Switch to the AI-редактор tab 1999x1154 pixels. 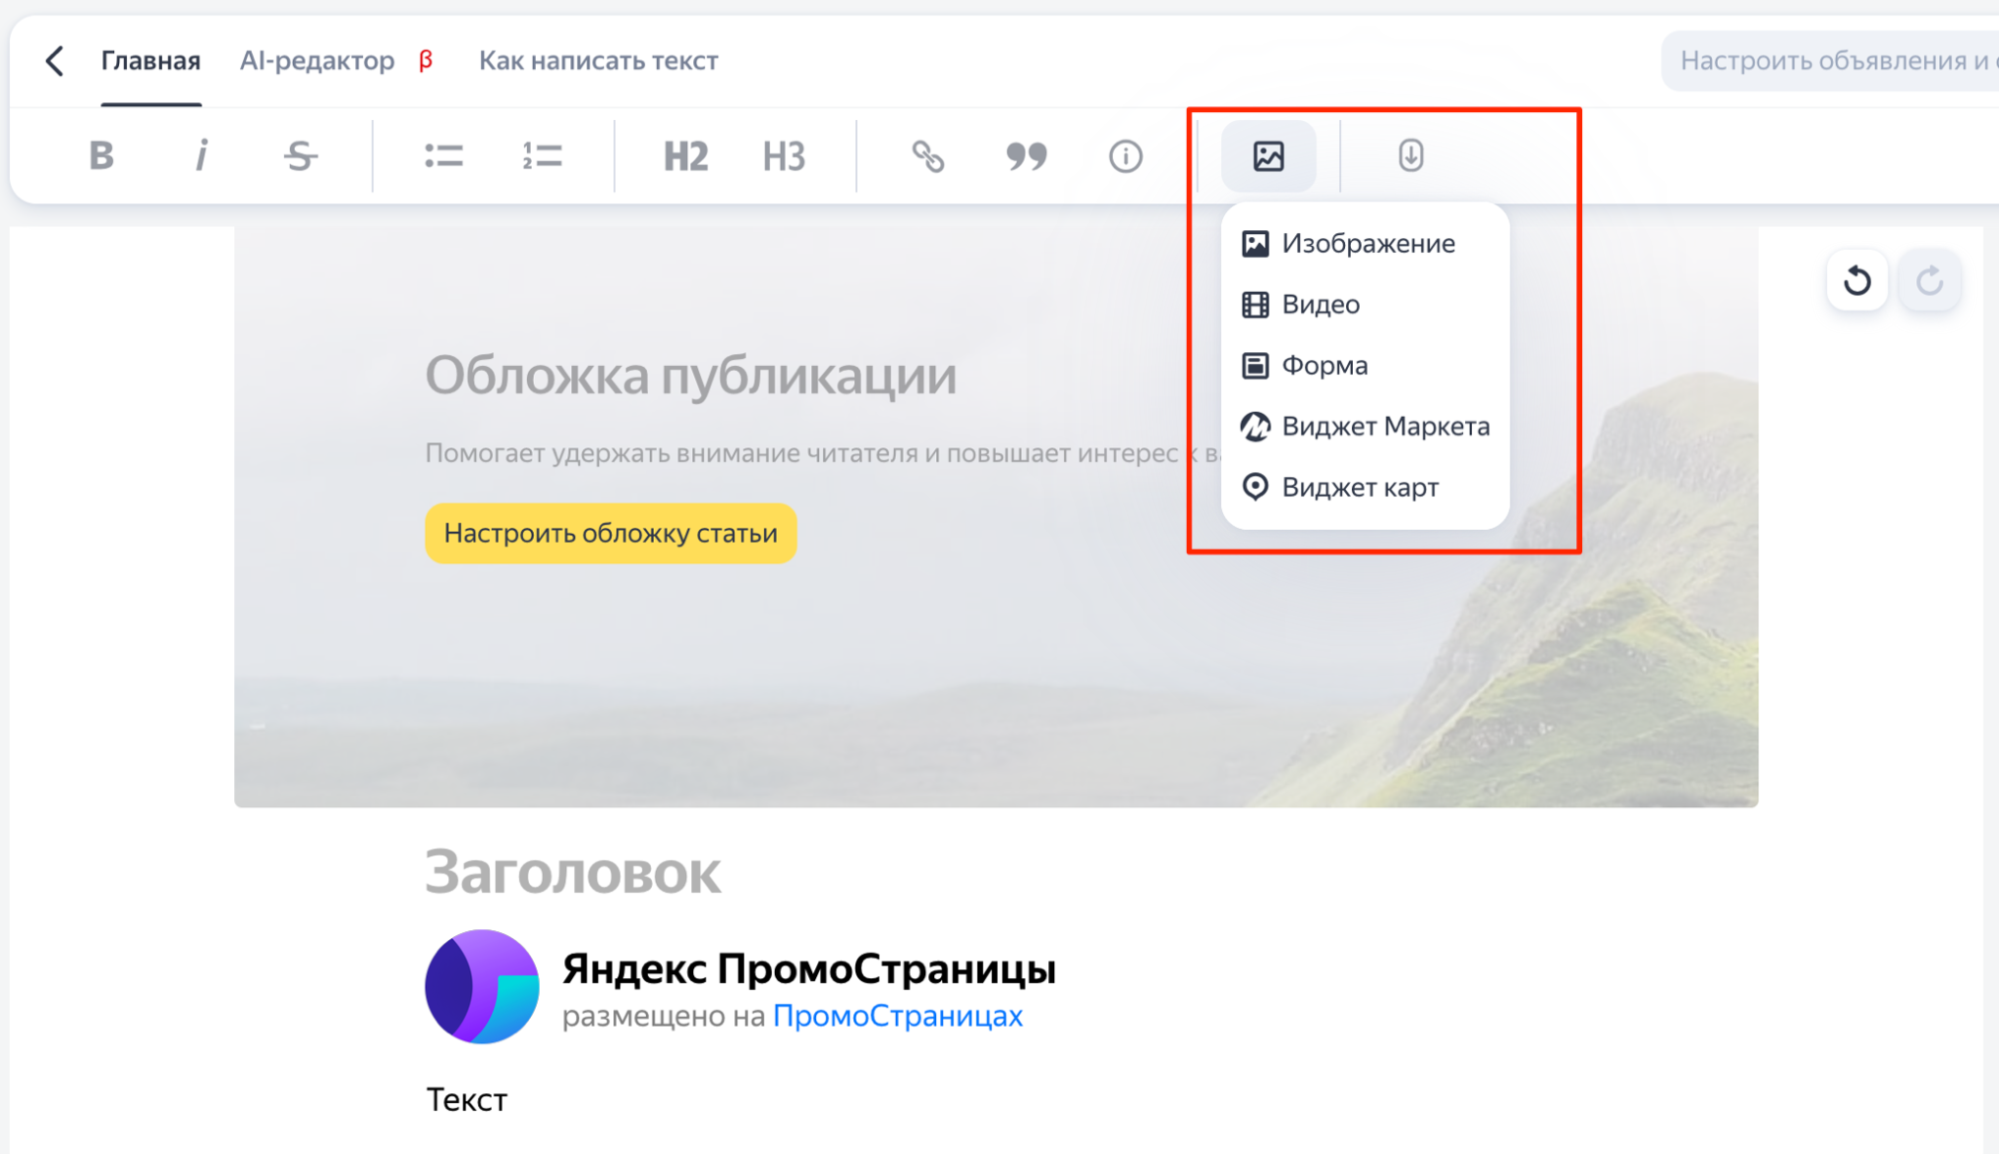316,60
